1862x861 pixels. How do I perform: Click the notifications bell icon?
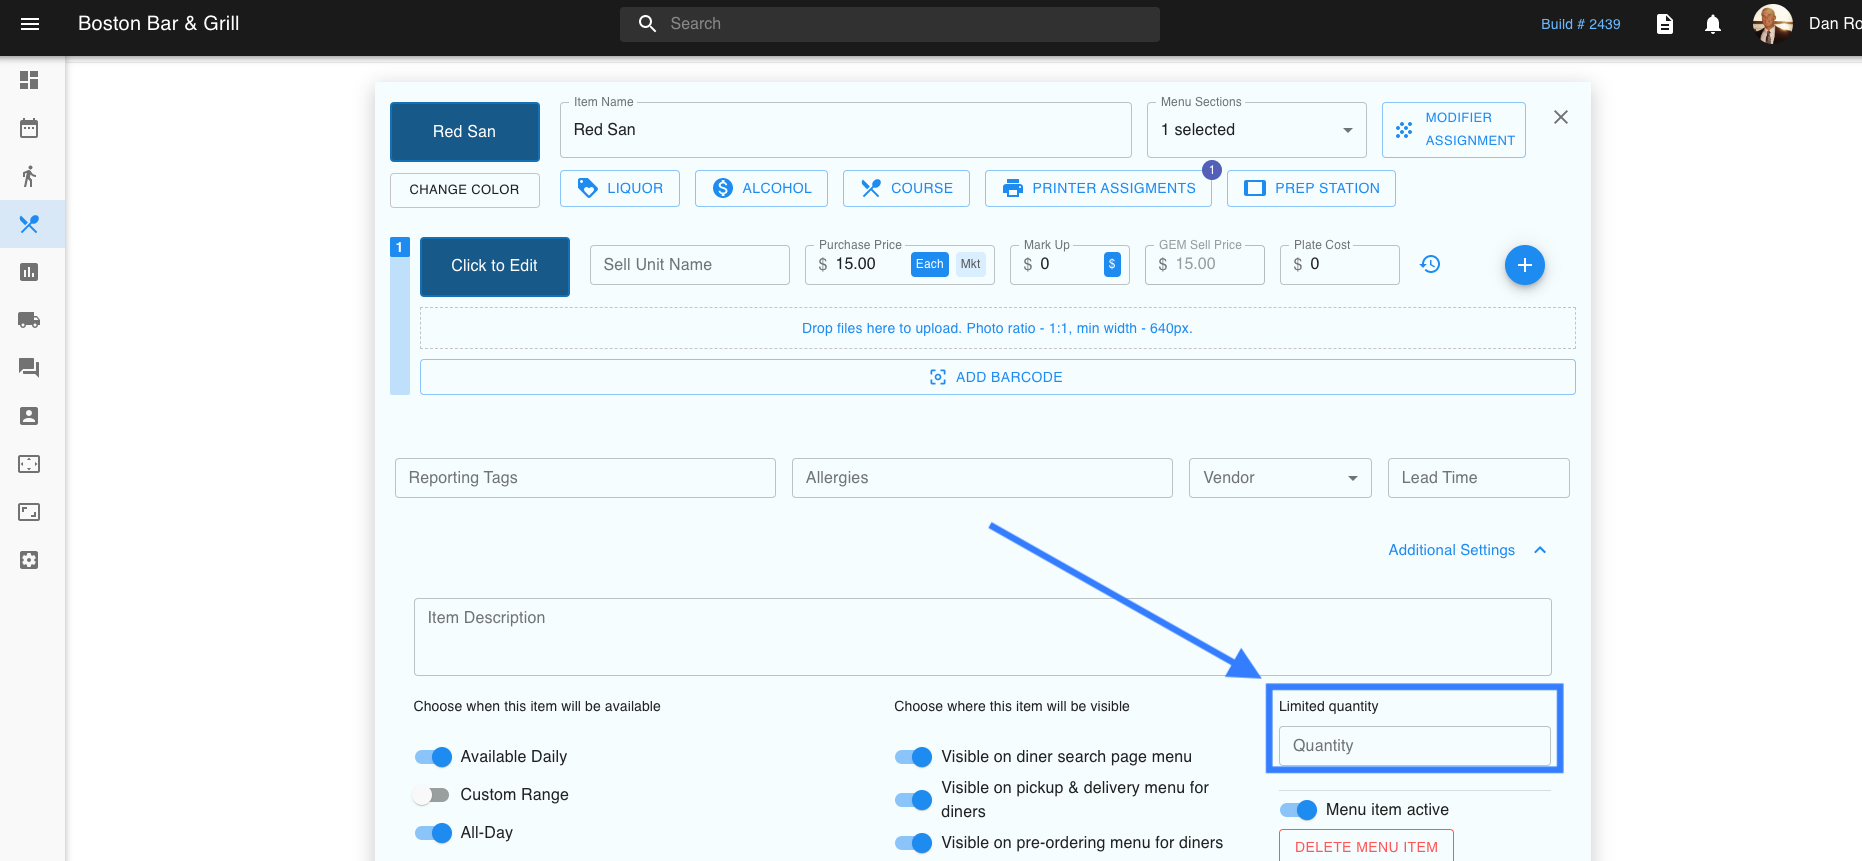(x=1712, y=24)
